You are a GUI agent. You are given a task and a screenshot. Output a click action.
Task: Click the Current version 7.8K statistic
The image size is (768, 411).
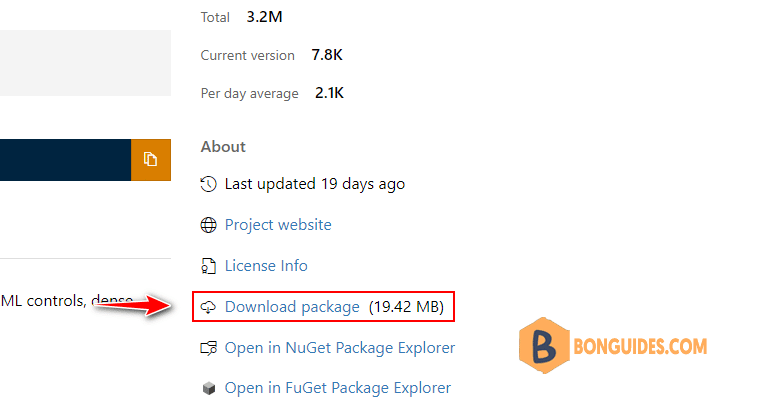271,55
